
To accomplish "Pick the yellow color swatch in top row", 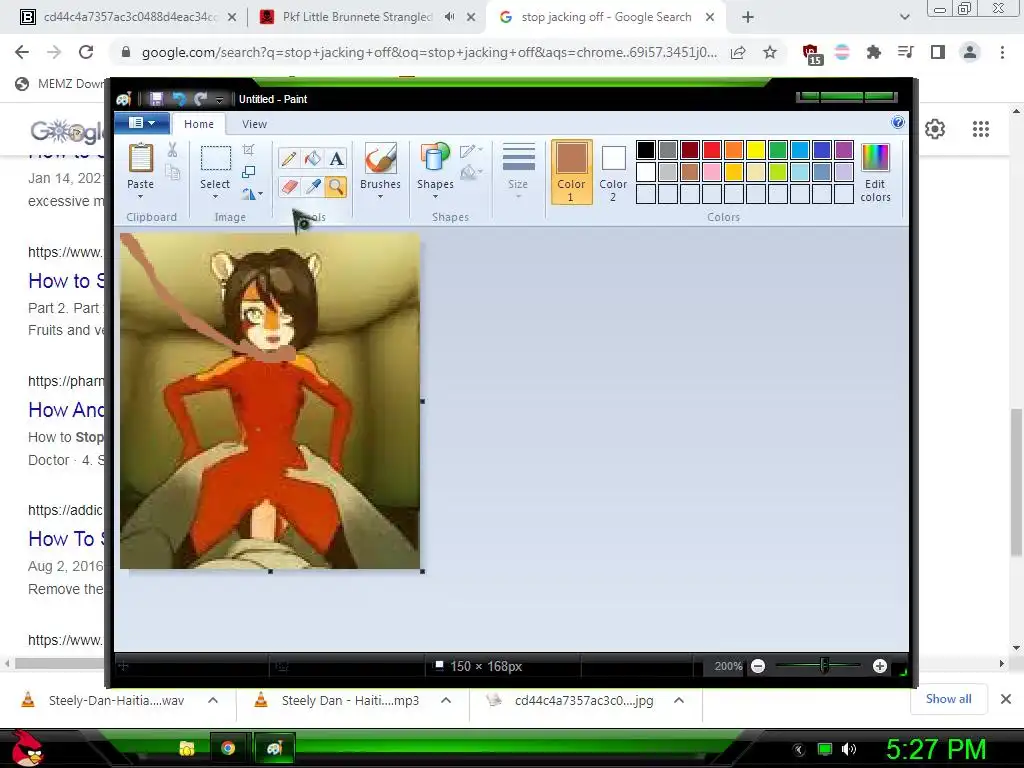I will (756, 150).
